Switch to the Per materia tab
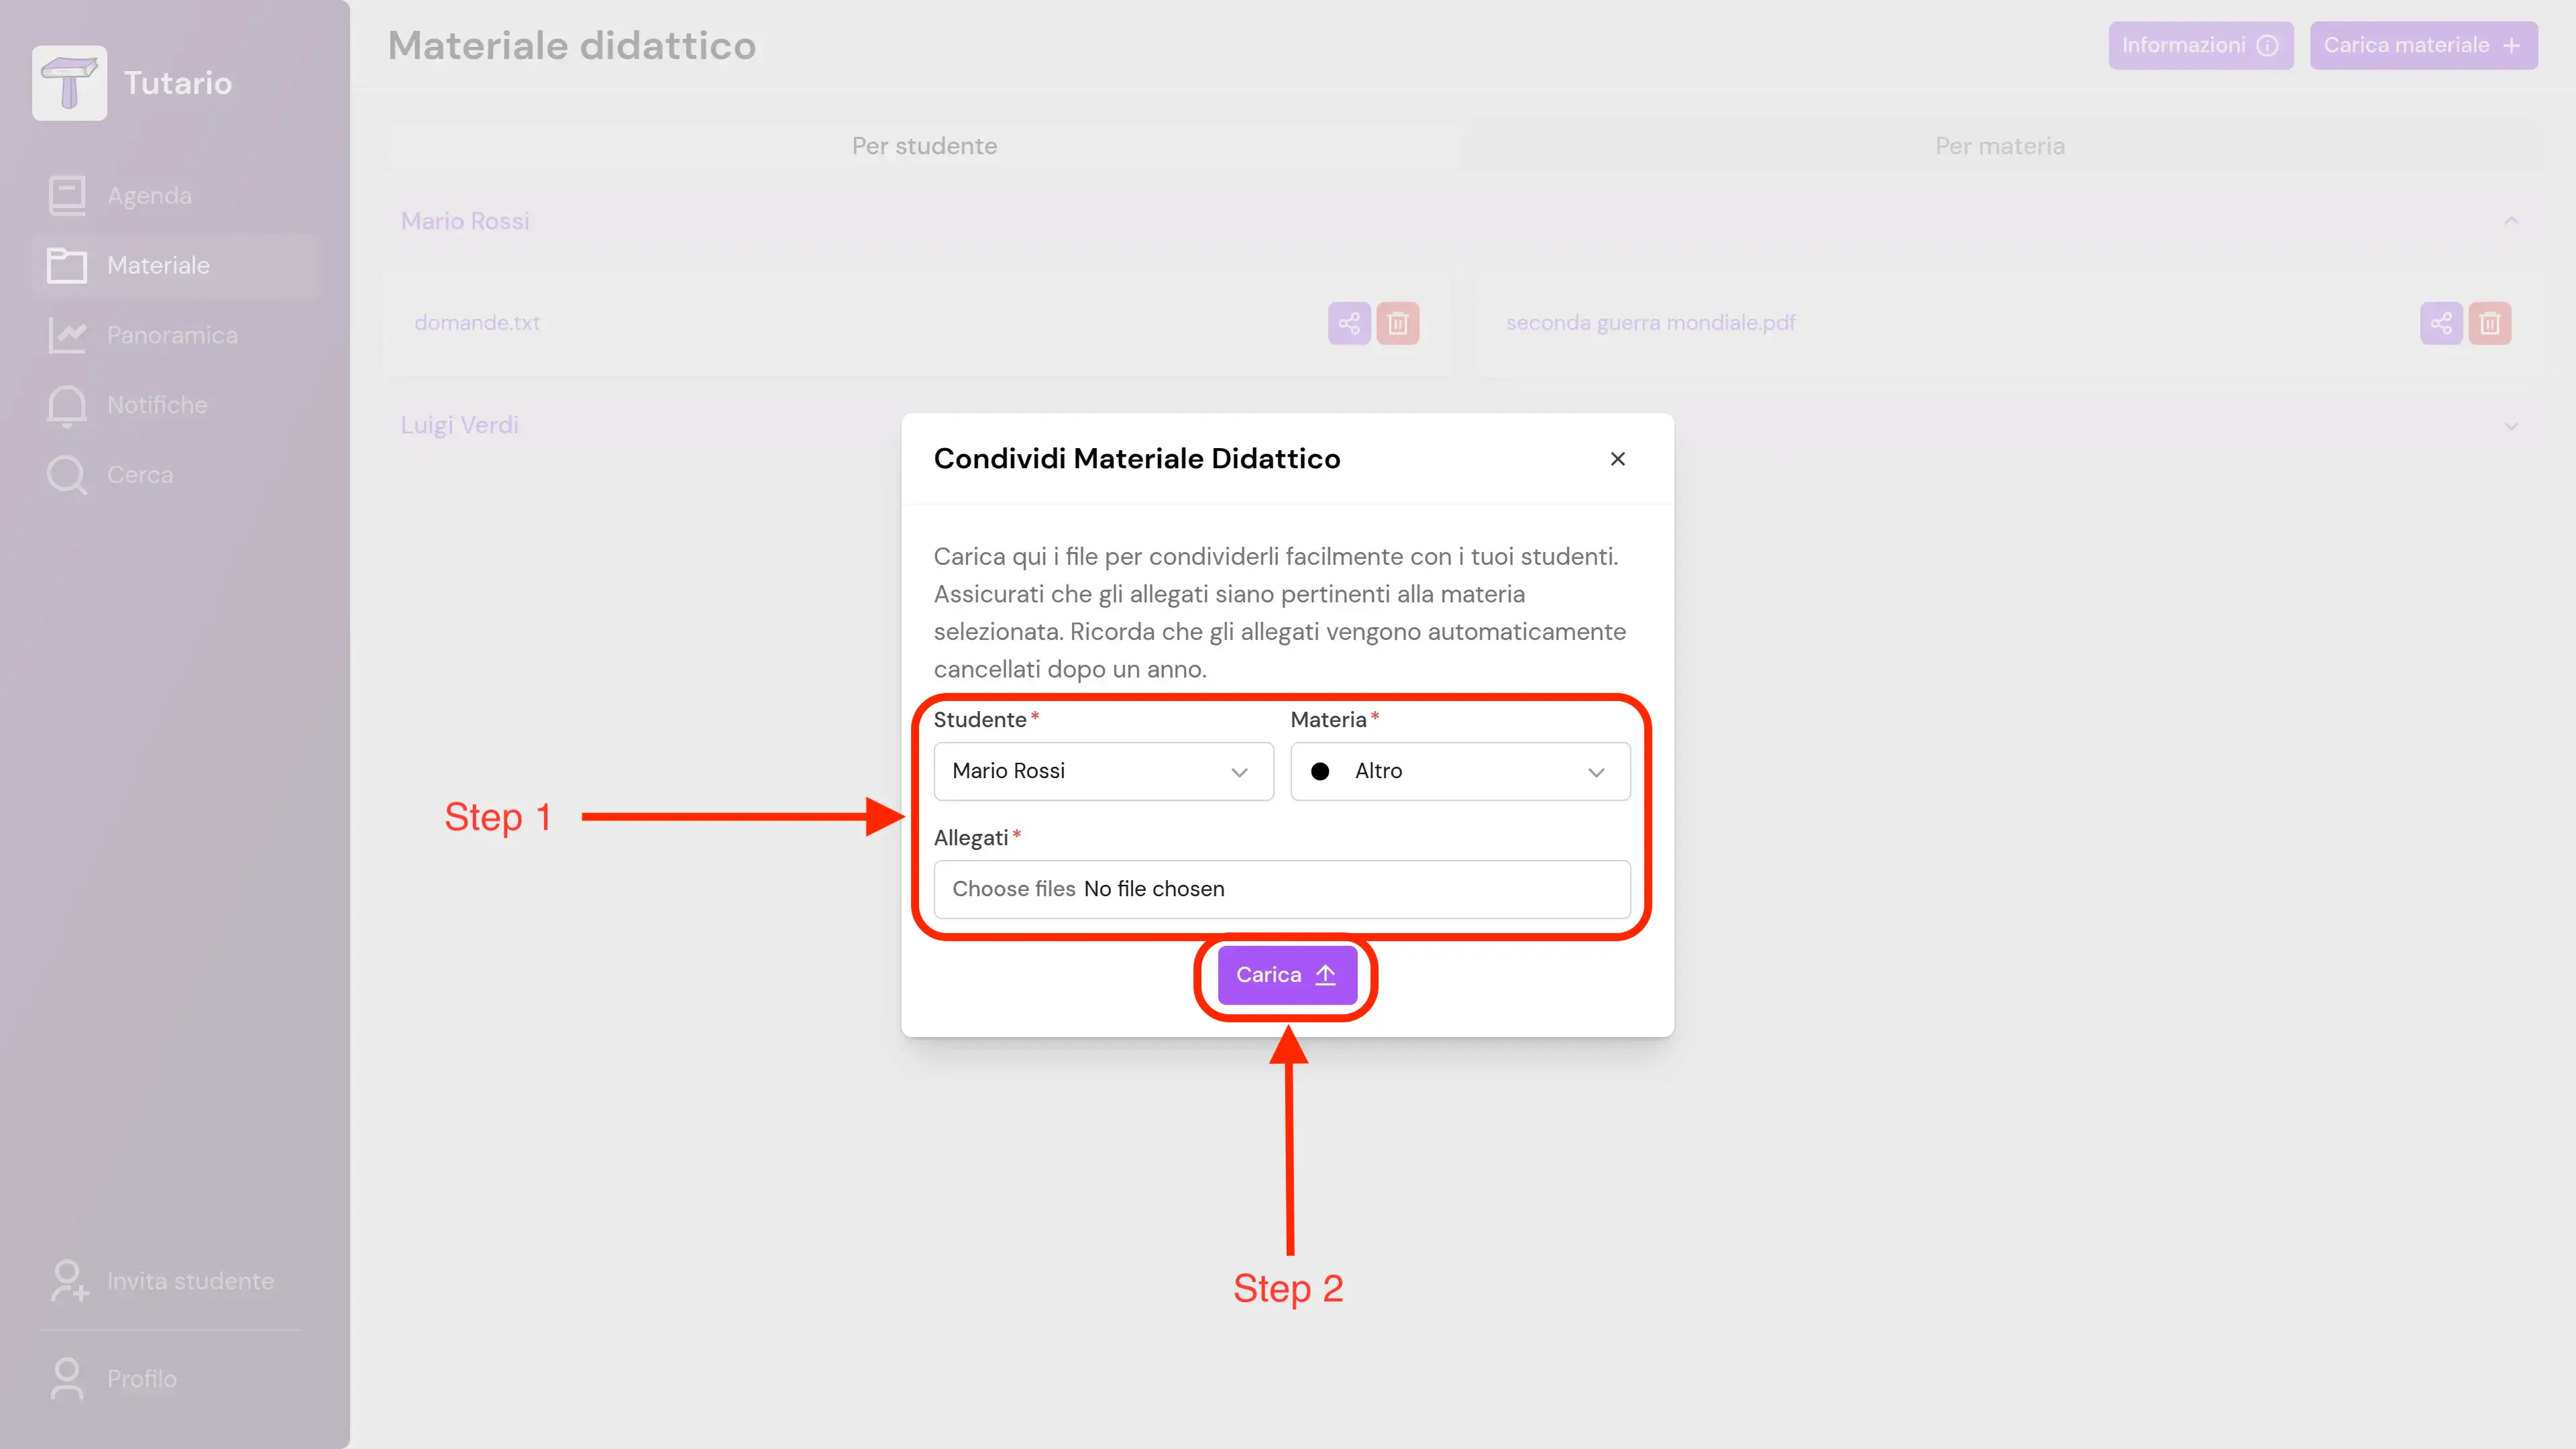Image resolution: width=2576 pixels, height=1449 pixels. (1999, 146)
